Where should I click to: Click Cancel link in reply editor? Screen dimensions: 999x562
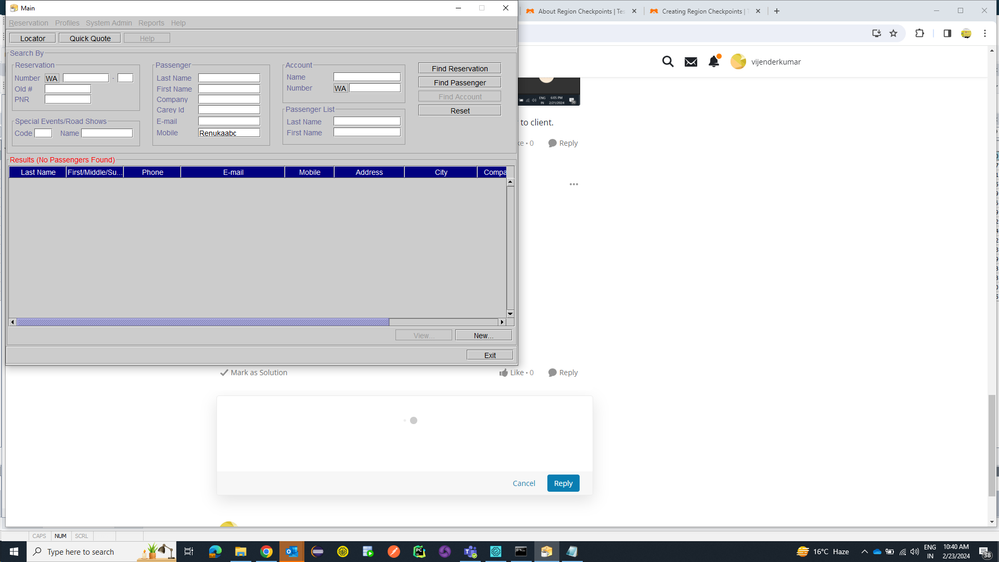tap(524, 483)
